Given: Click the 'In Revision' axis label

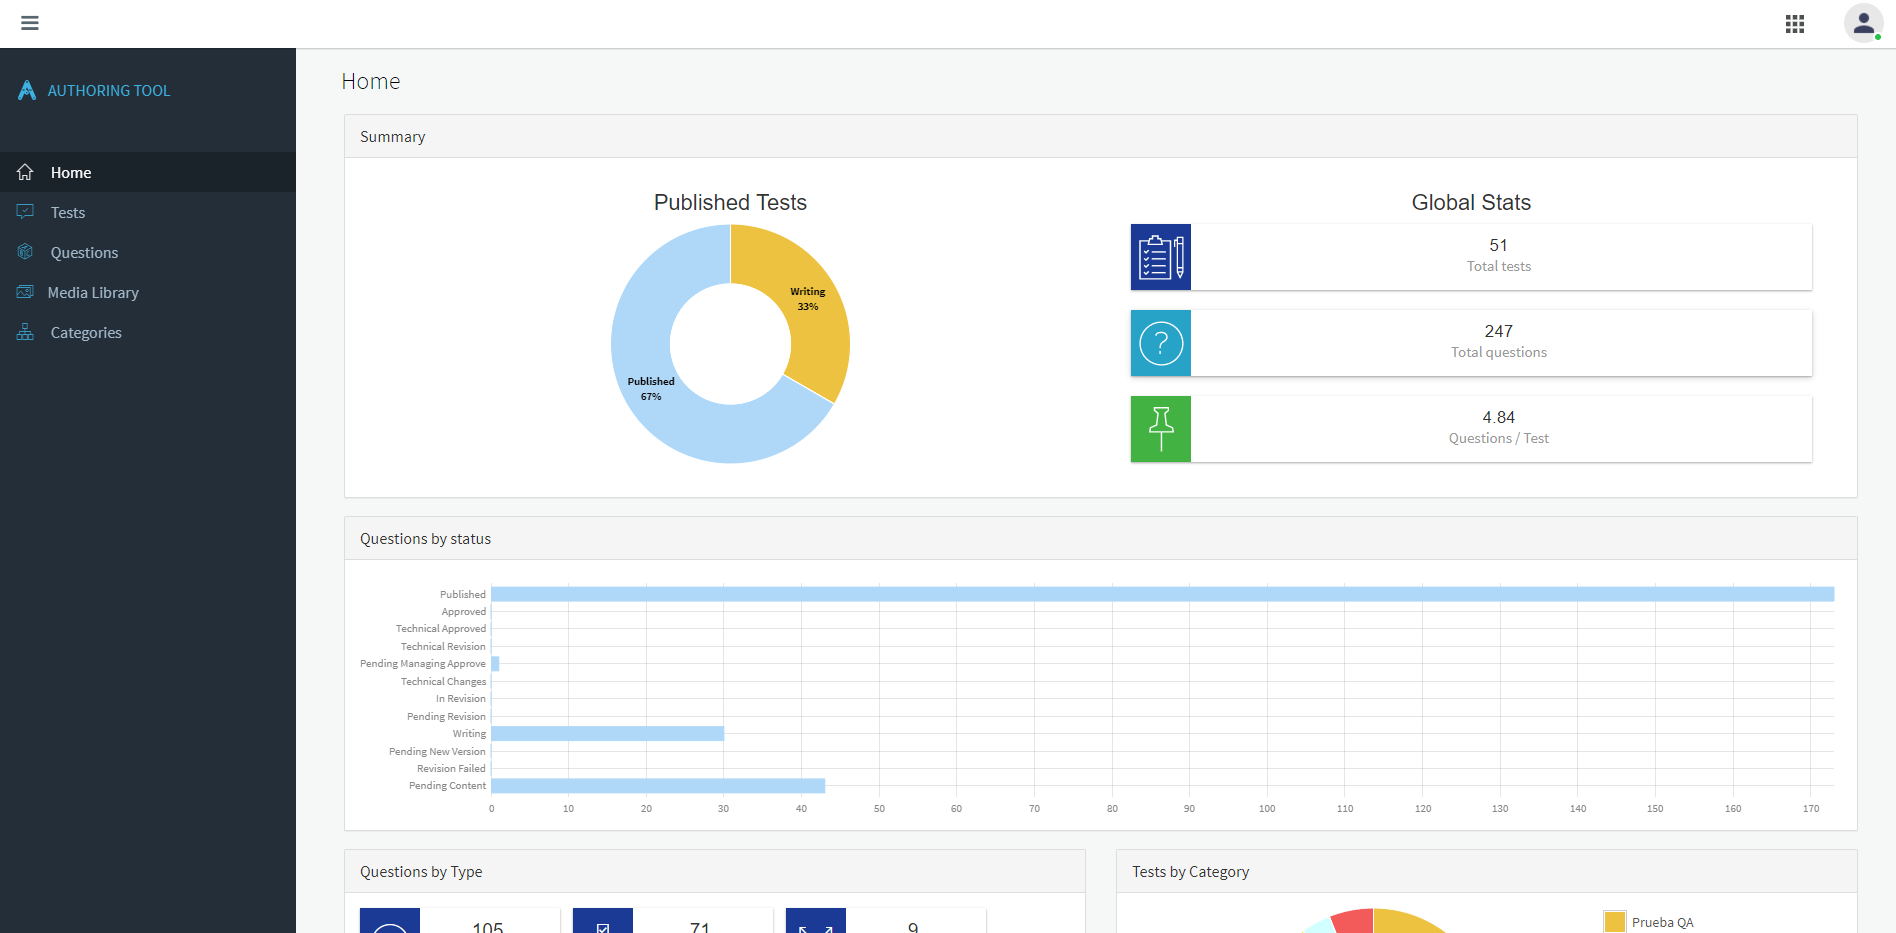Looking at the screenshot, I should click(x=461, y=699).
